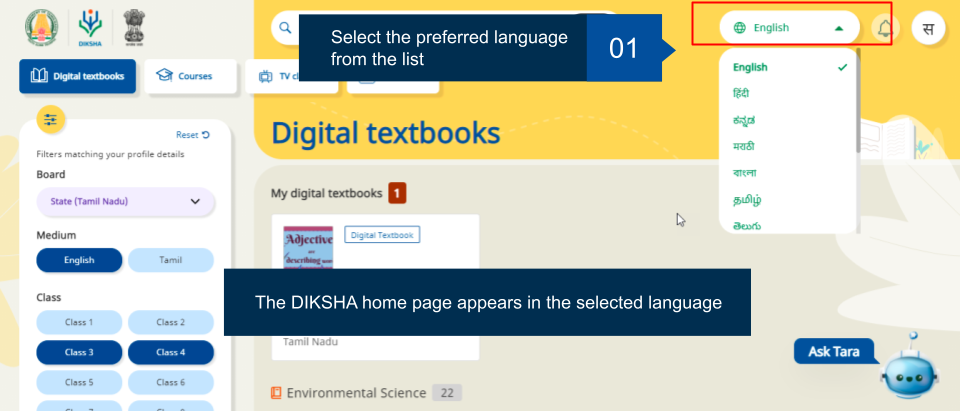Expand the Board State (Tamil Nadu) dropdown
Viewport: 960px width, 412px height.
point(125,201)
